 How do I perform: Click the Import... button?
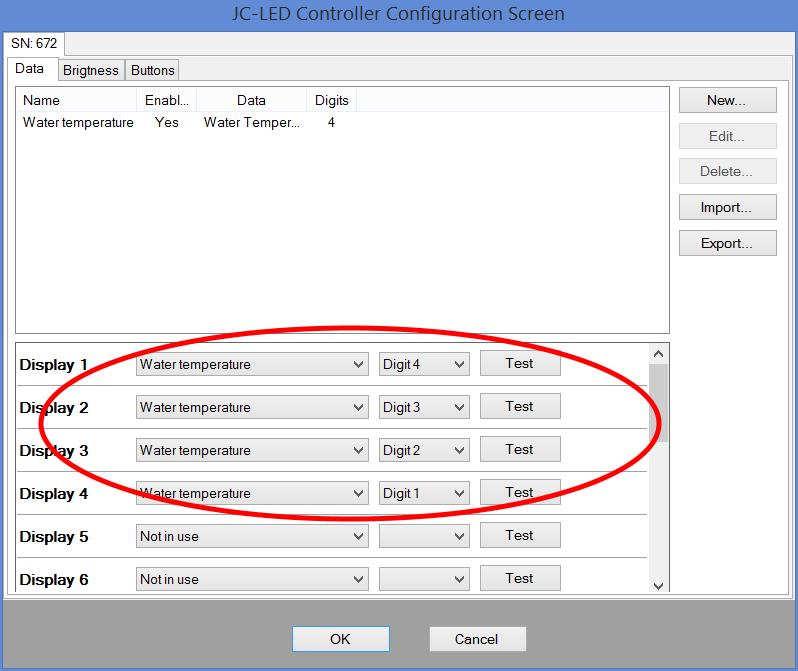pyautogui.click(x=727, y=207)
